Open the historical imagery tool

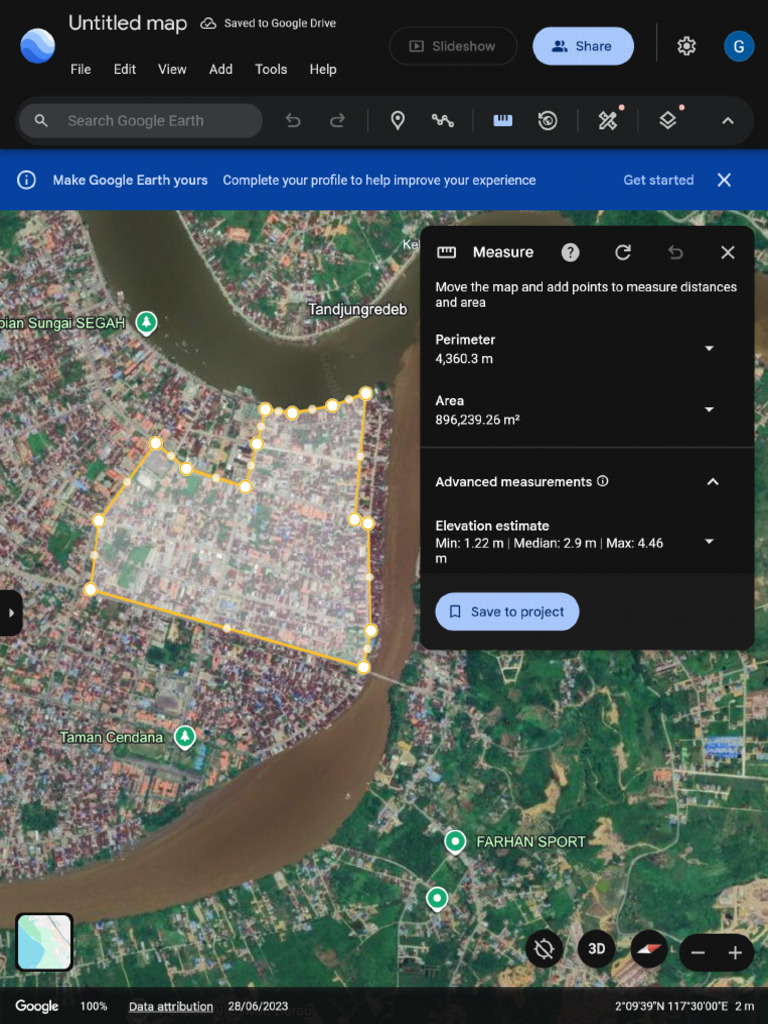coord(548,121)
